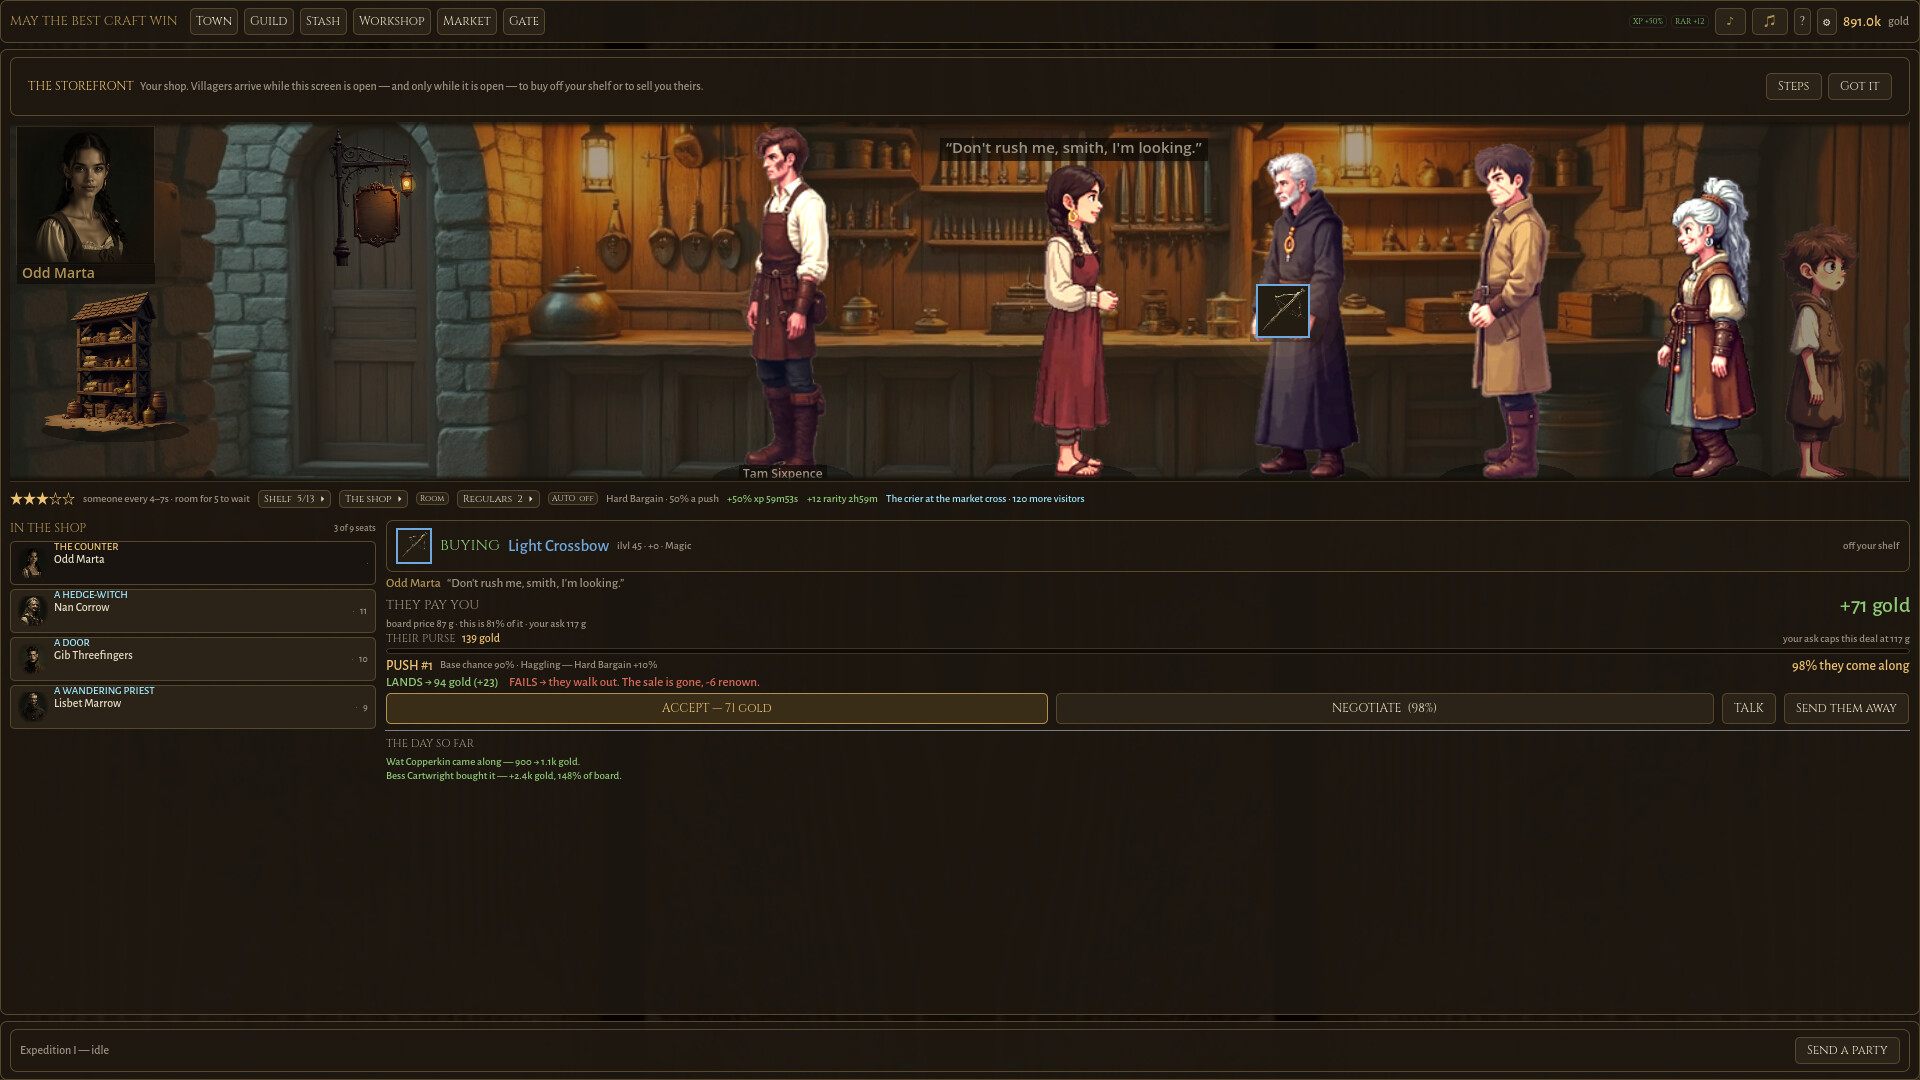Go to the Gate tab

click(x=524, y=21)
